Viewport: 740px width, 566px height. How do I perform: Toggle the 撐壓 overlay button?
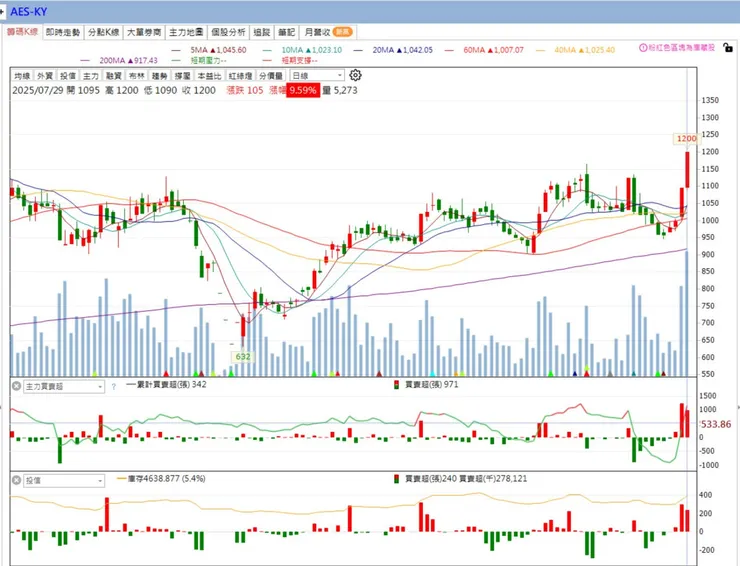182,76
